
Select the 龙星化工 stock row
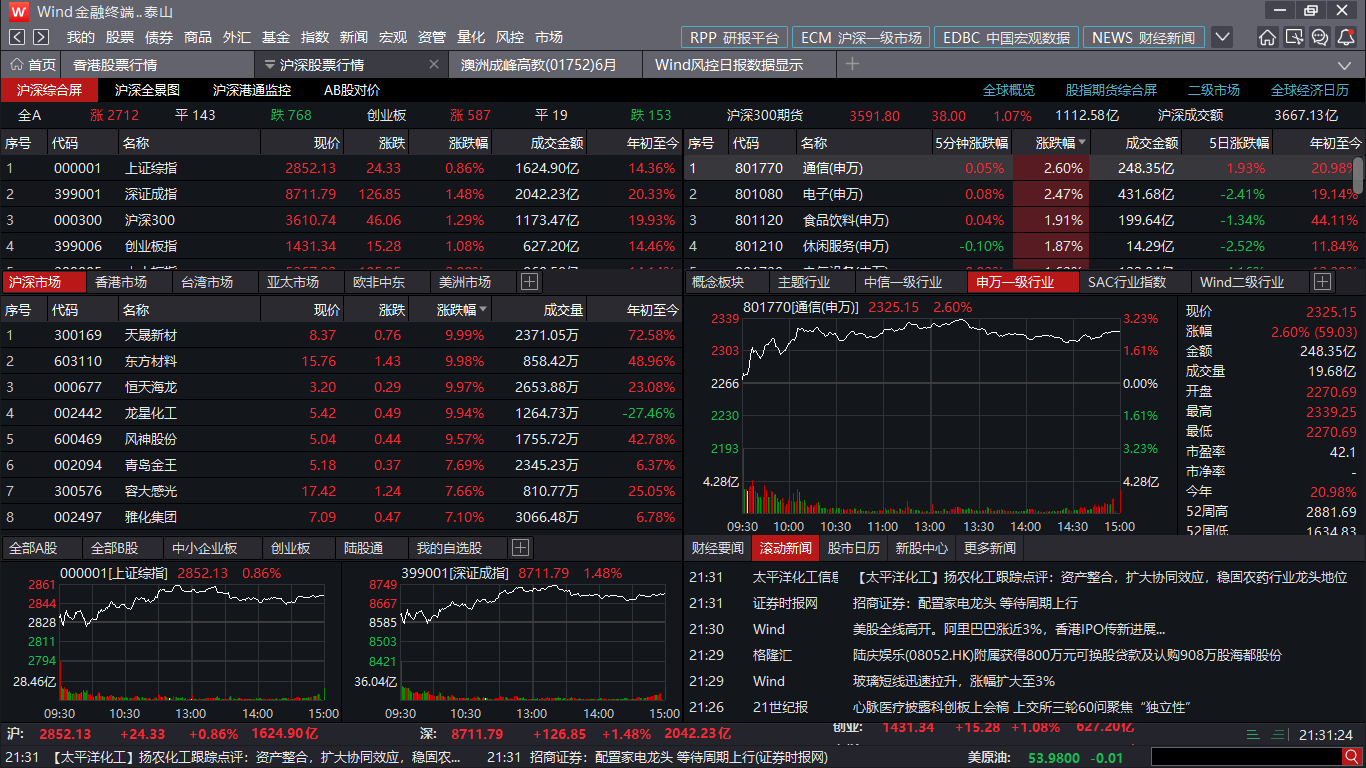click(341, 413)
